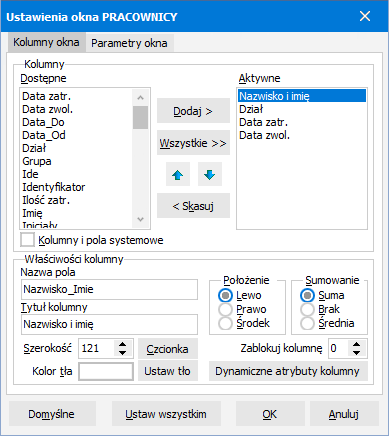The height and width of the screenshot is (436, 389).
Task: Select Dział in Aktywne list
Action: pyautogui.click(x=302, y=109)
